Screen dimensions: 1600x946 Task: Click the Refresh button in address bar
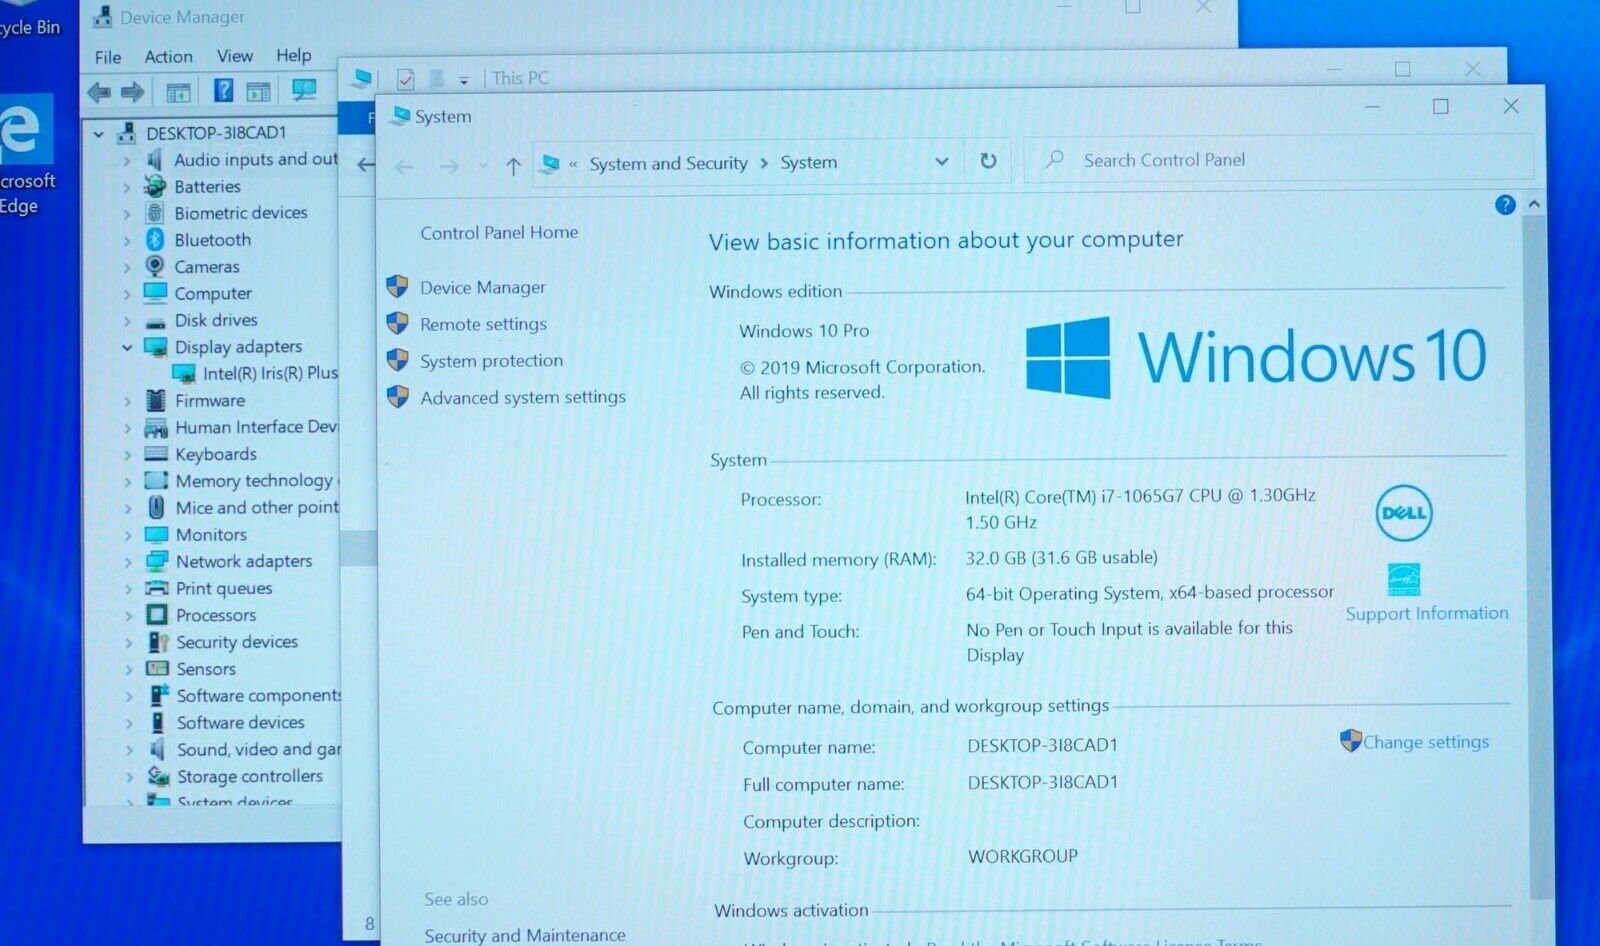(988, 161)
